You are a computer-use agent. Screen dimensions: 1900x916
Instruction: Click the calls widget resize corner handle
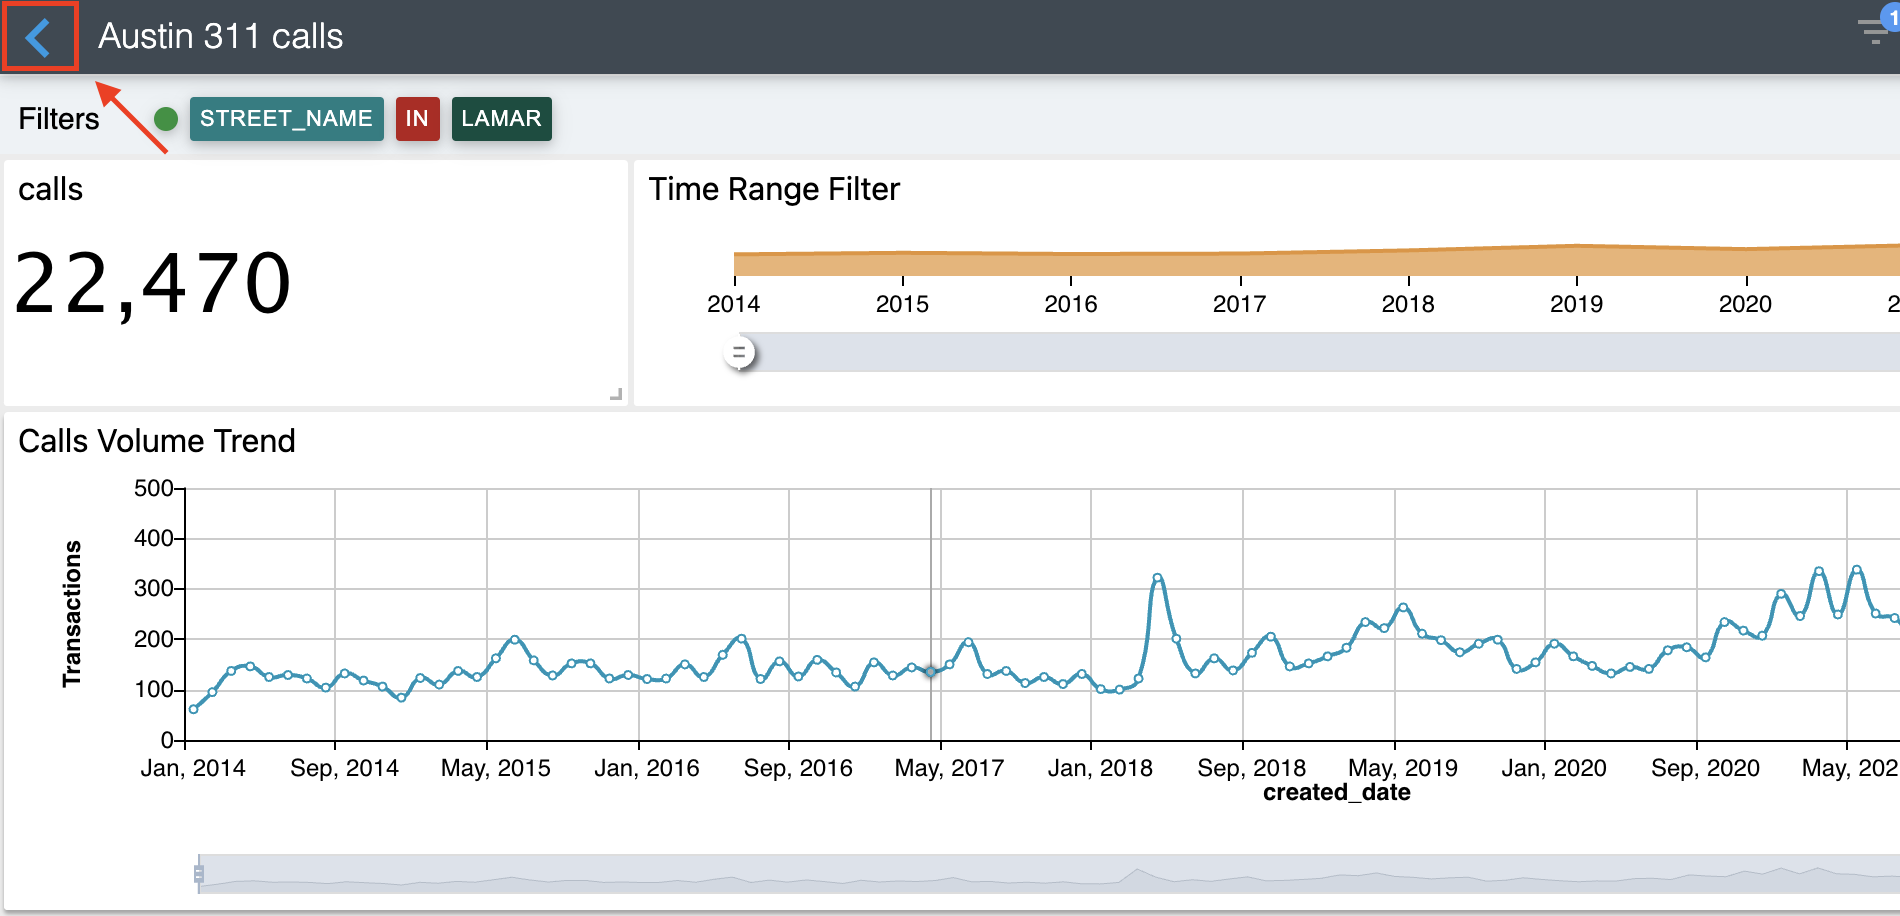[x=616, y=395]
